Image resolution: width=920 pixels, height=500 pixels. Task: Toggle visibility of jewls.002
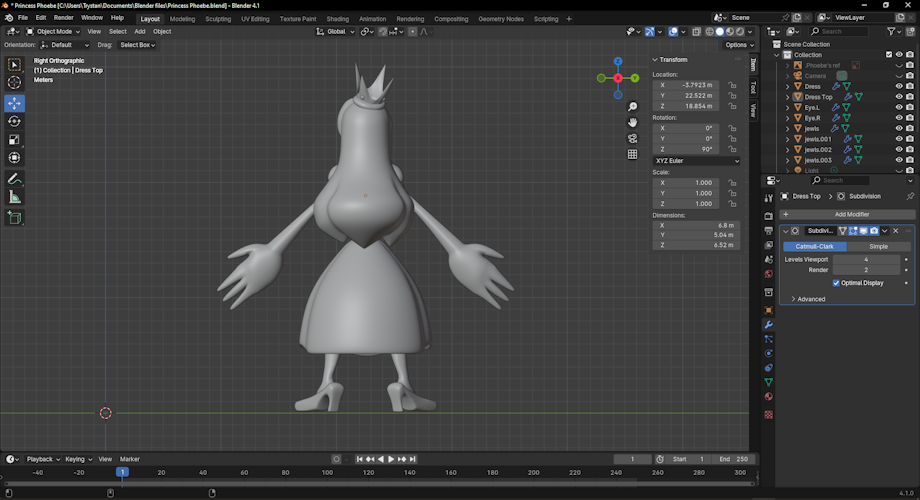pyautogui.click(x=898, y=150)
